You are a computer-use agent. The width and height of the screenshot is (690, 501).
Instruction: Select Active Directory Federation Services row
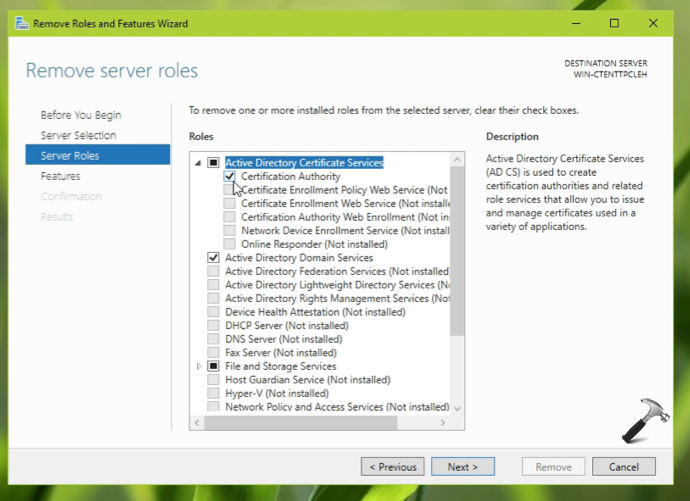(x=337, y=271)
